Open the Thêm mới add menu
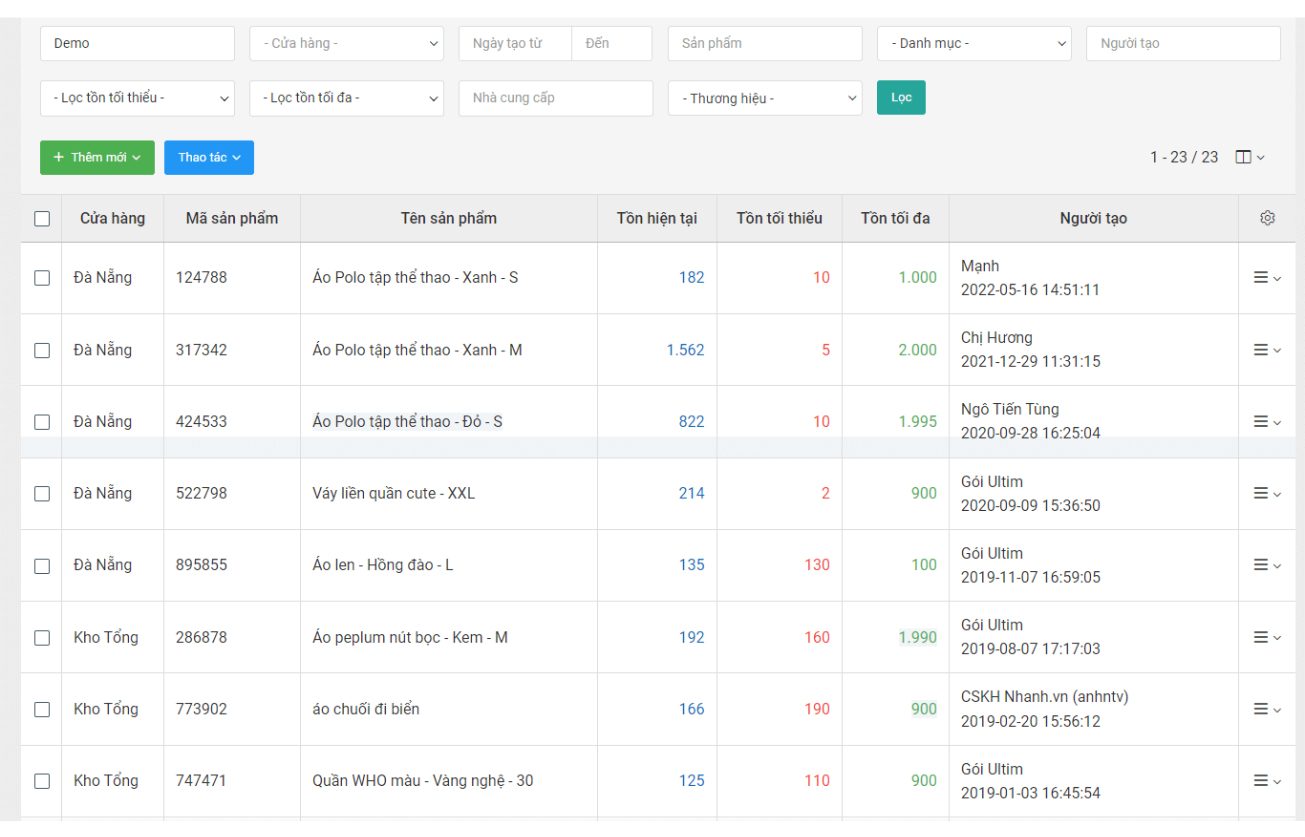The height and width of the screenshot is (837, 1305). 97,158
